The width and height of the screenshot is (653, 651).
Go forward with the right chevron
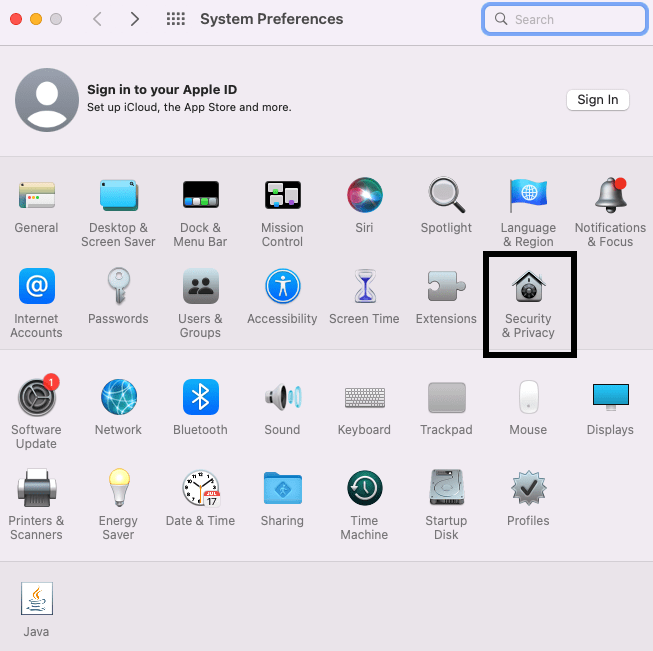tap(134, 19)
